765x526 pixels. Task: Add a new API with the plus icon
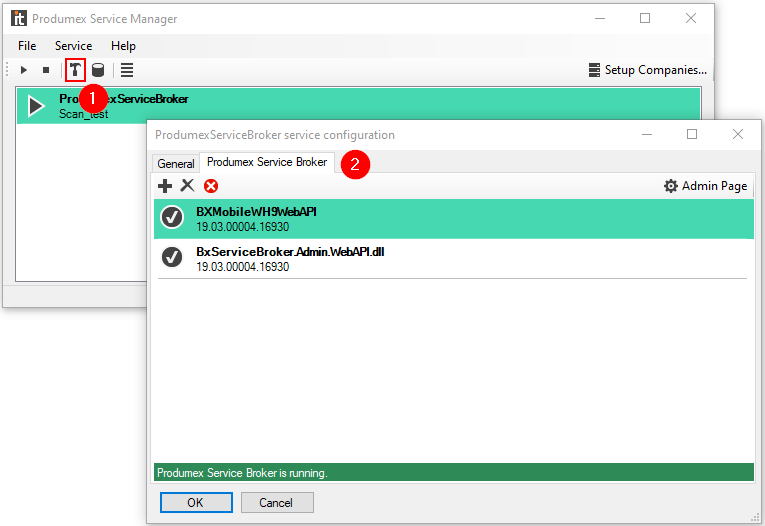[165, 186]
